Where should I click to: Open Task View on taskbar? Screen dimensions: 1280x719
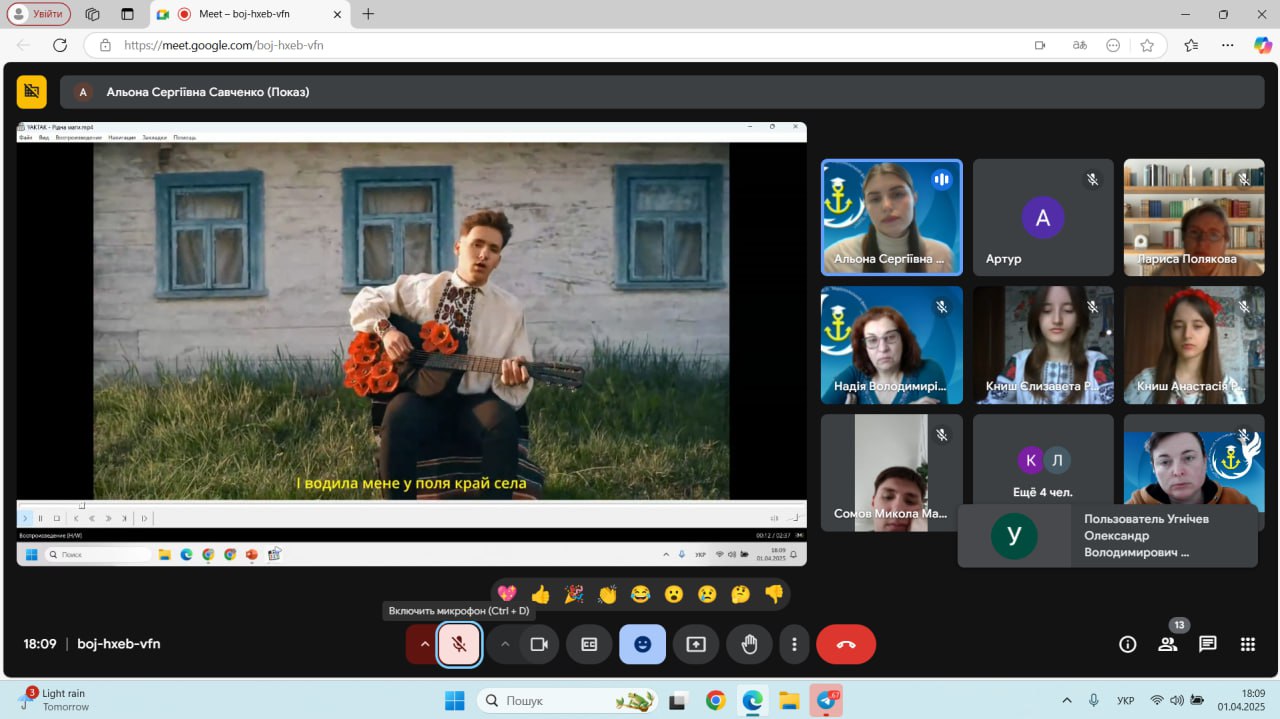[678, 701]
